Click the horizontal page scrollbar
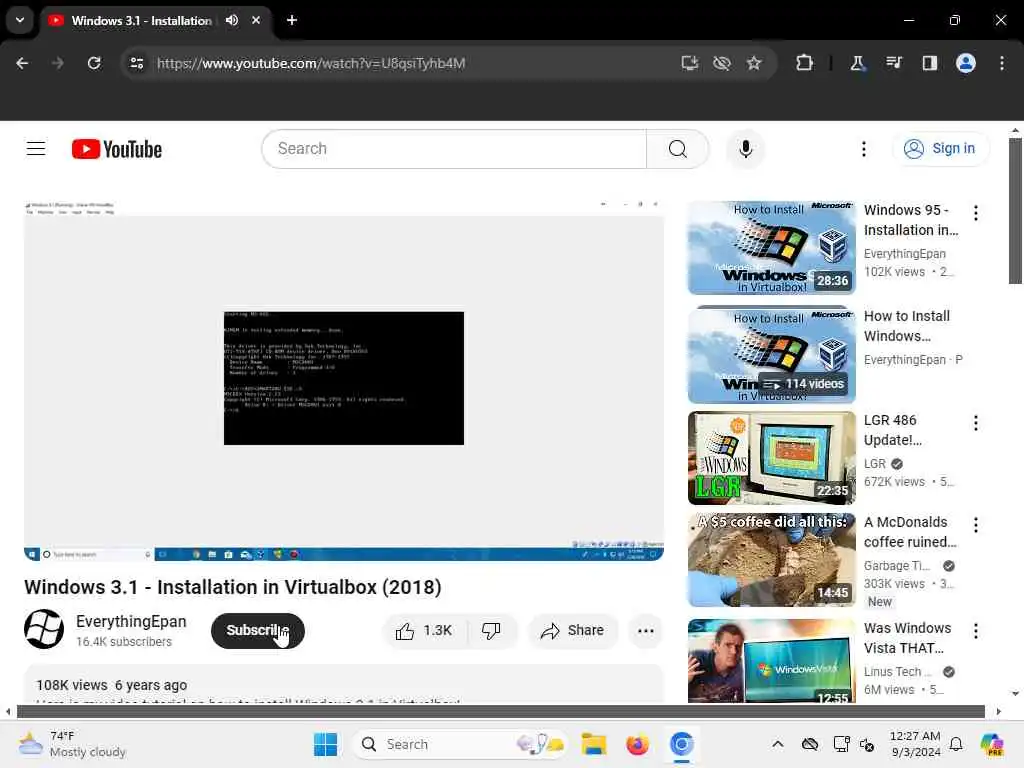Viewport: 1024px width, 768px height. 500,711
